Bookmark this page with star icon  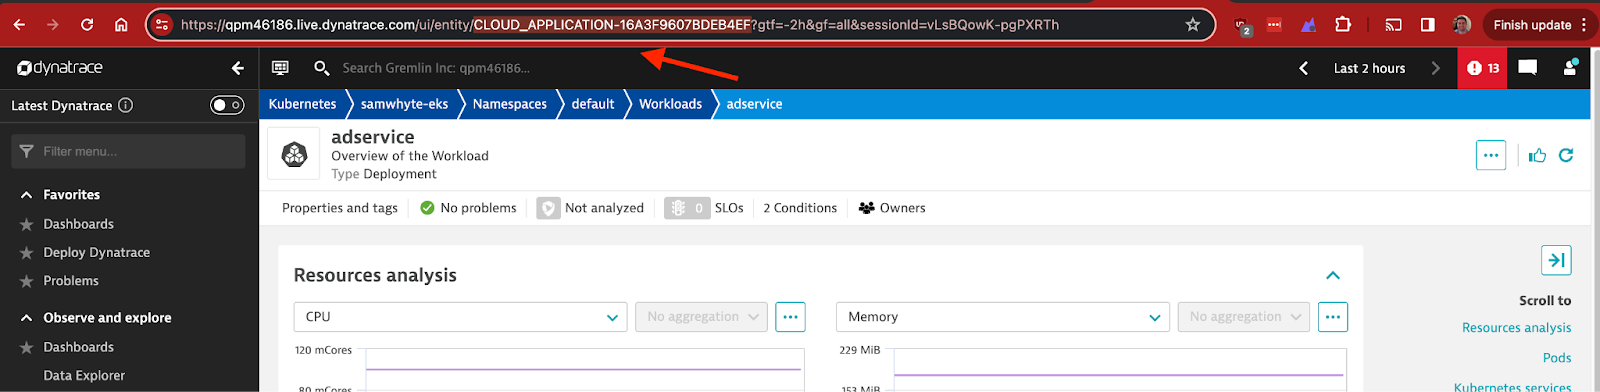pos(1192,25)
